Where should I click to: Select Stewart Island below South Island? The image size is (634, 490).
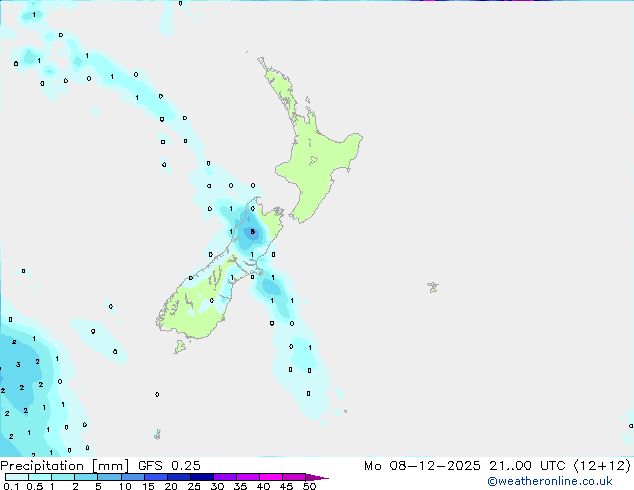[180, 347]
